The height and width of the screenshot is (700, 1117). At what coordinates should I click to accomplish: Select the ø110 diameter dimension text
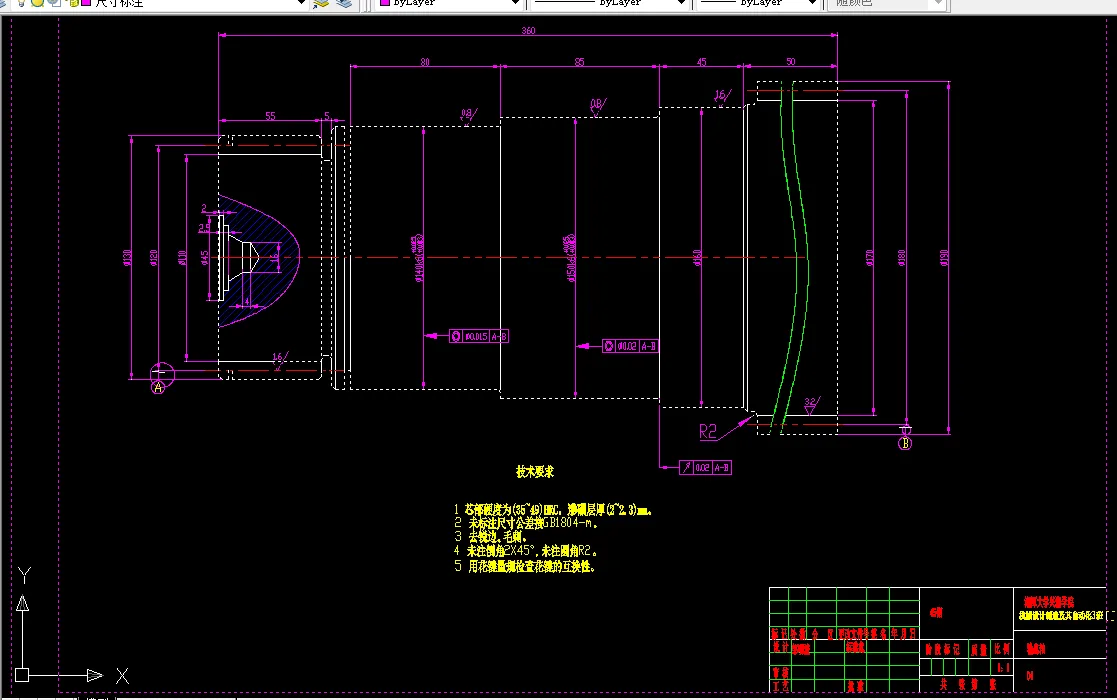182,257
